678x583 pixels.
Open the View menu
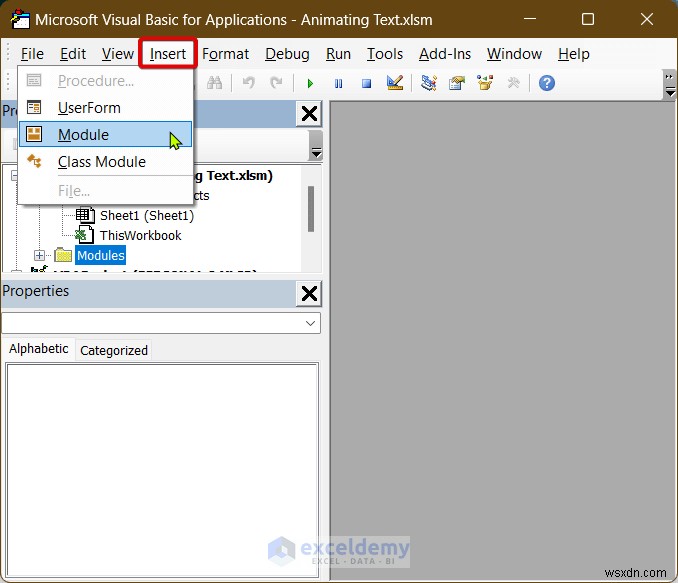[118, 54]
